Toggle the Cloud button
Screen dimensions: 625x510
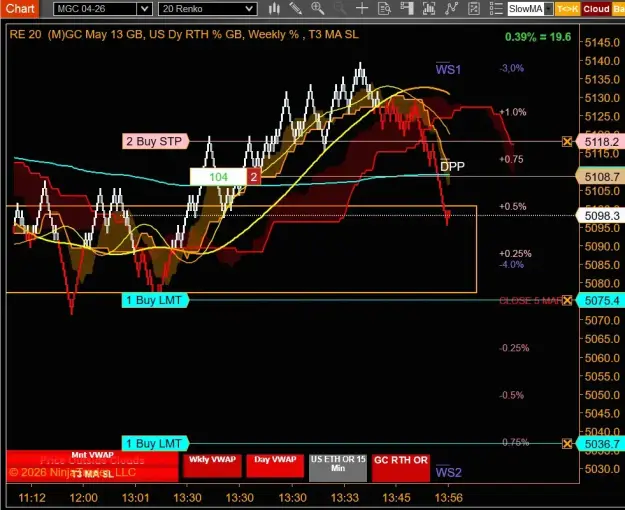tap(596, 9)
